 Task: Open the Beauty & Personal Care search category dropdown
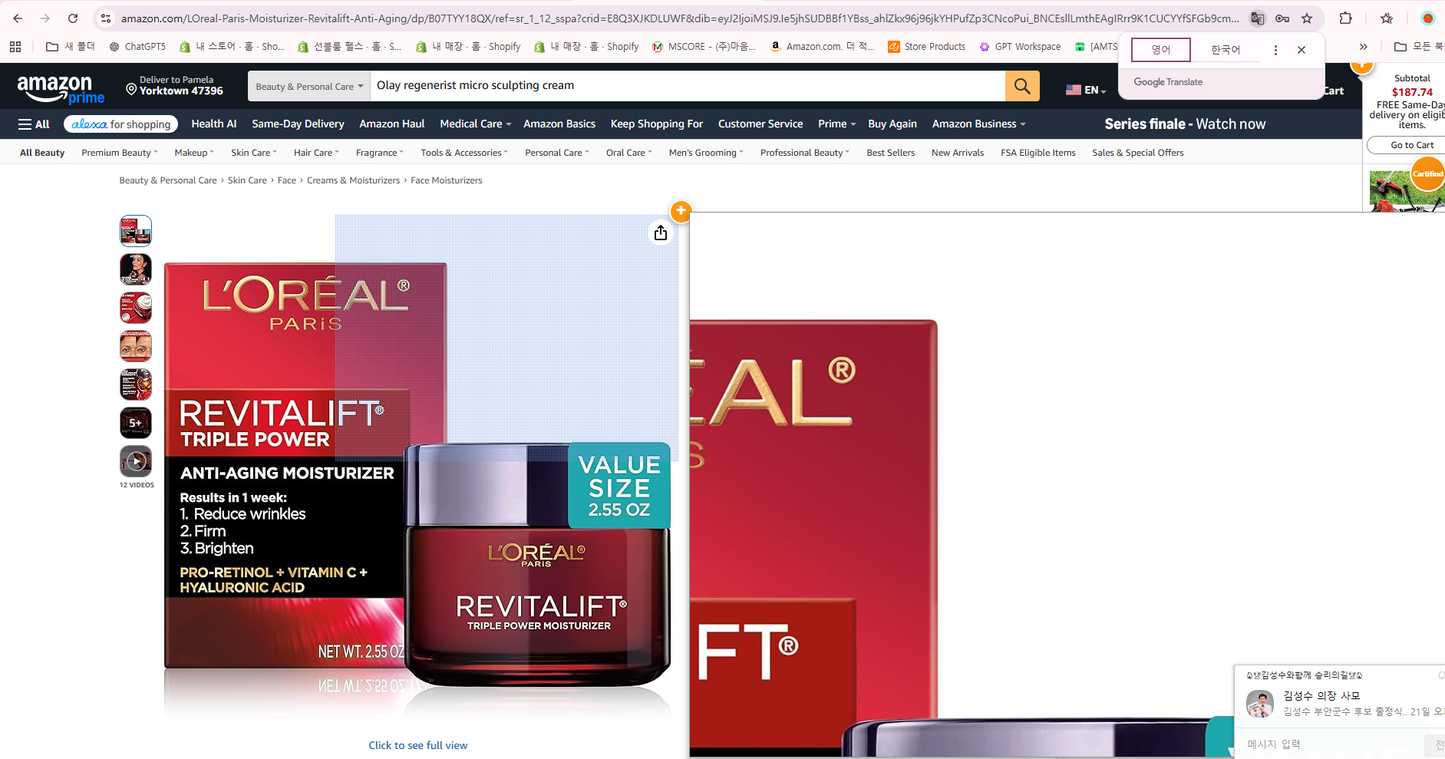click(x=309, y=86)
